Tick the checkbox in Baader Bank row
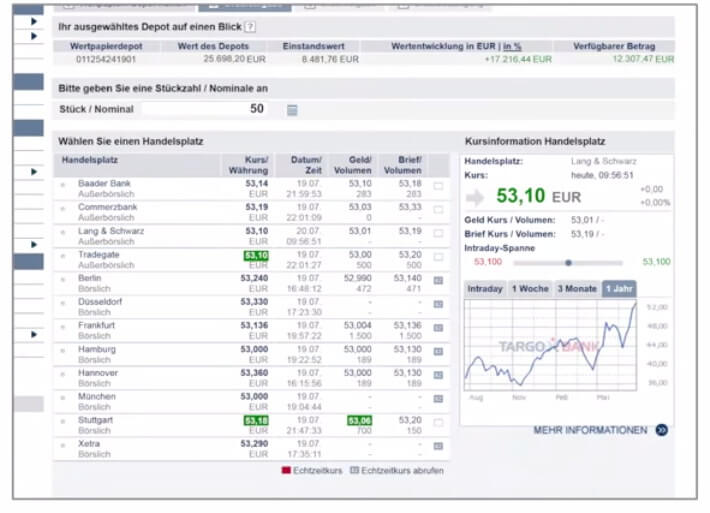Image resolution: width=710 pixels, height=513 pixels. pyautogui.click(x=438, y=186)
